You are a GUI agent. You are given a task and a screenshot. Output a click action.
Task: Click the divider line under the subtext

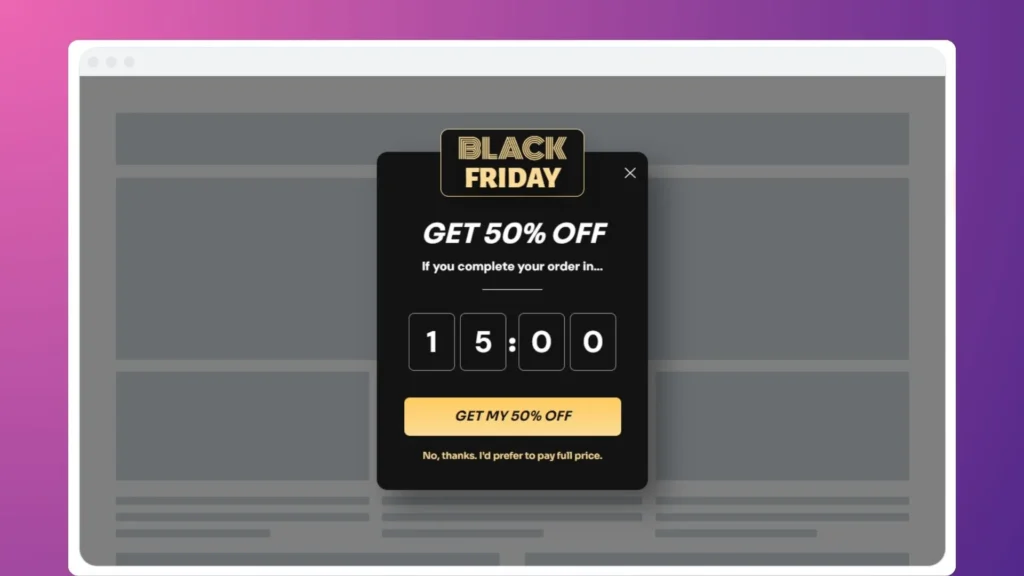click(x=511, y=291)
